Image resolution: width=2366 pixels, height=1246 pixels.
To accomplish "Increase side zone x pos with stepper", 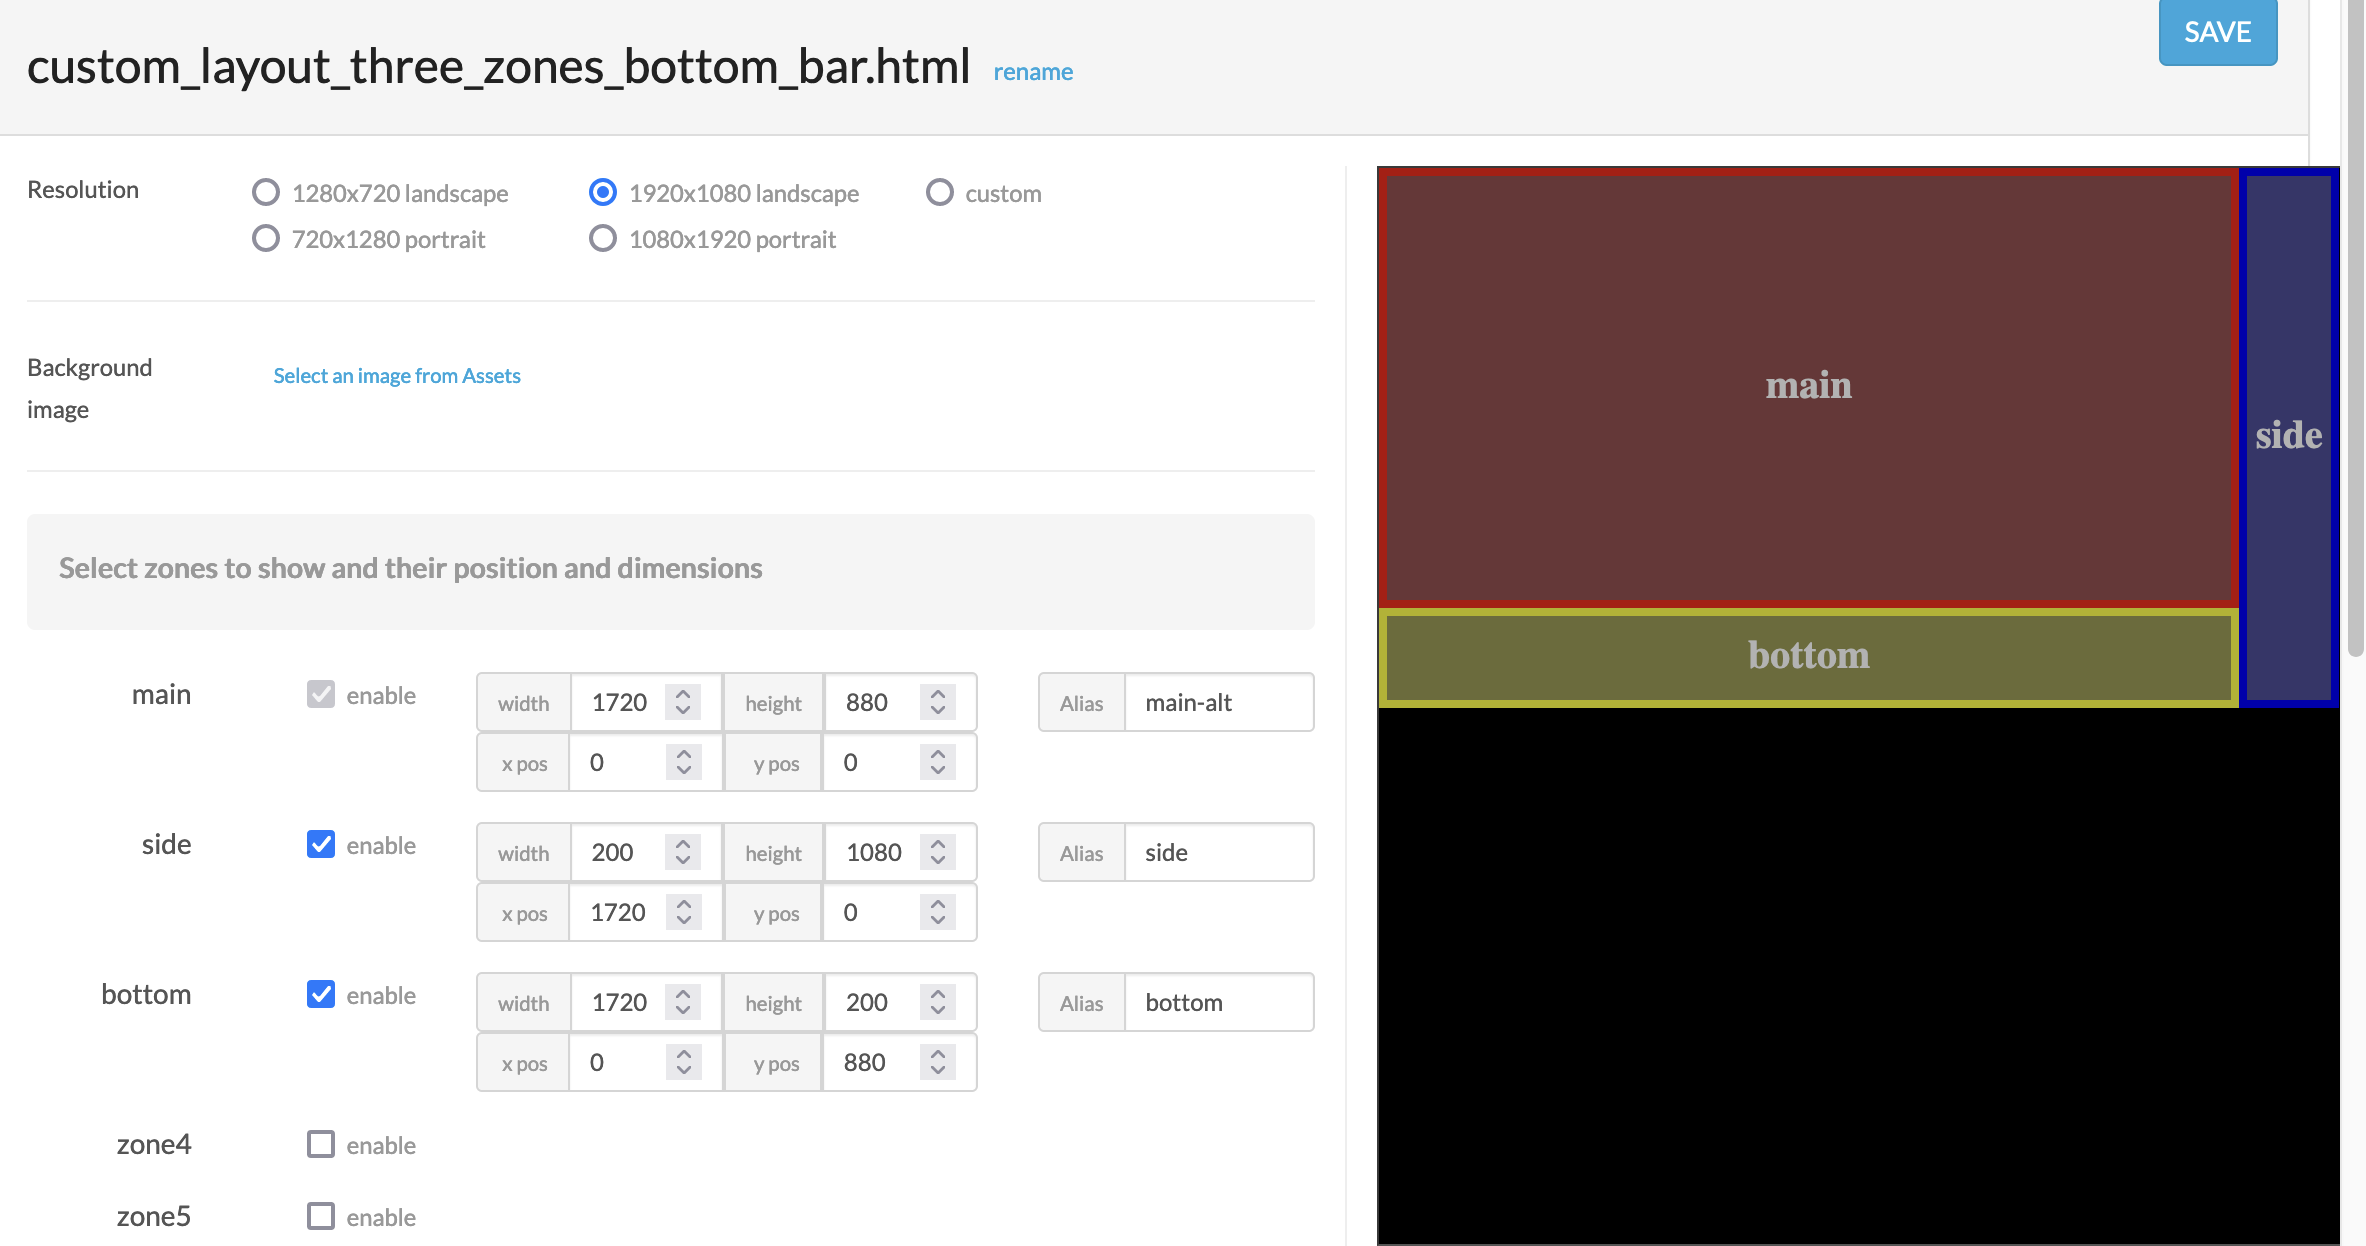I will pyautogui.click(x=682, y=904).
